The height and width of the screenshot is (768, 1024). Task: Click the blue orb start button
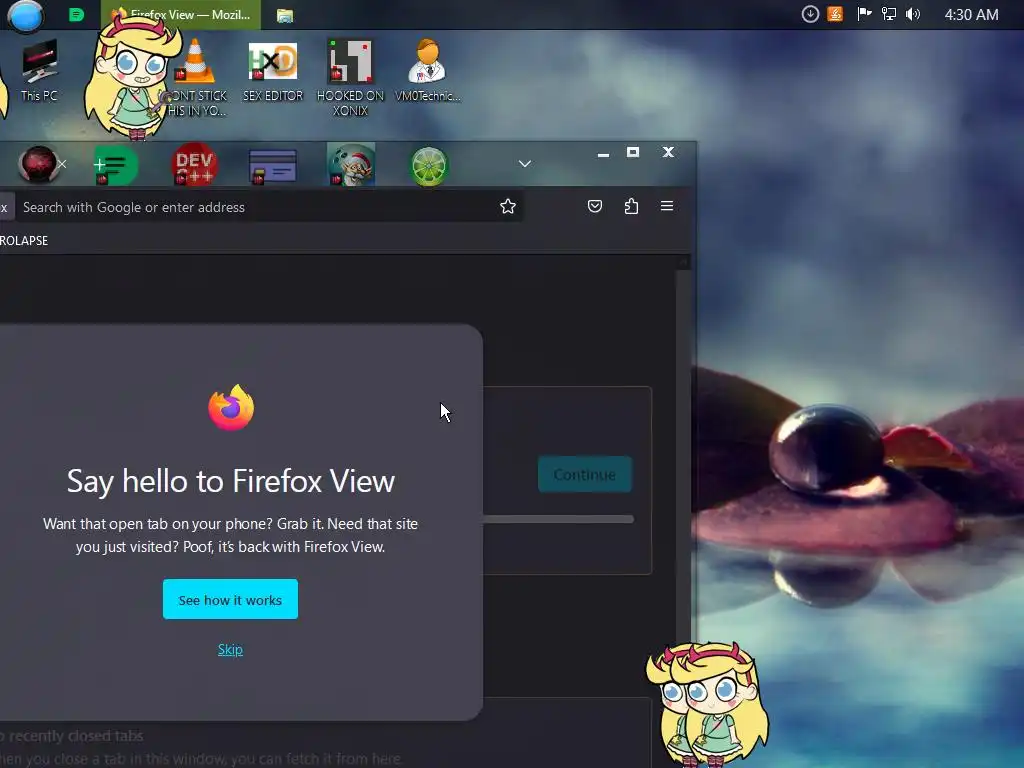(25, 15)
